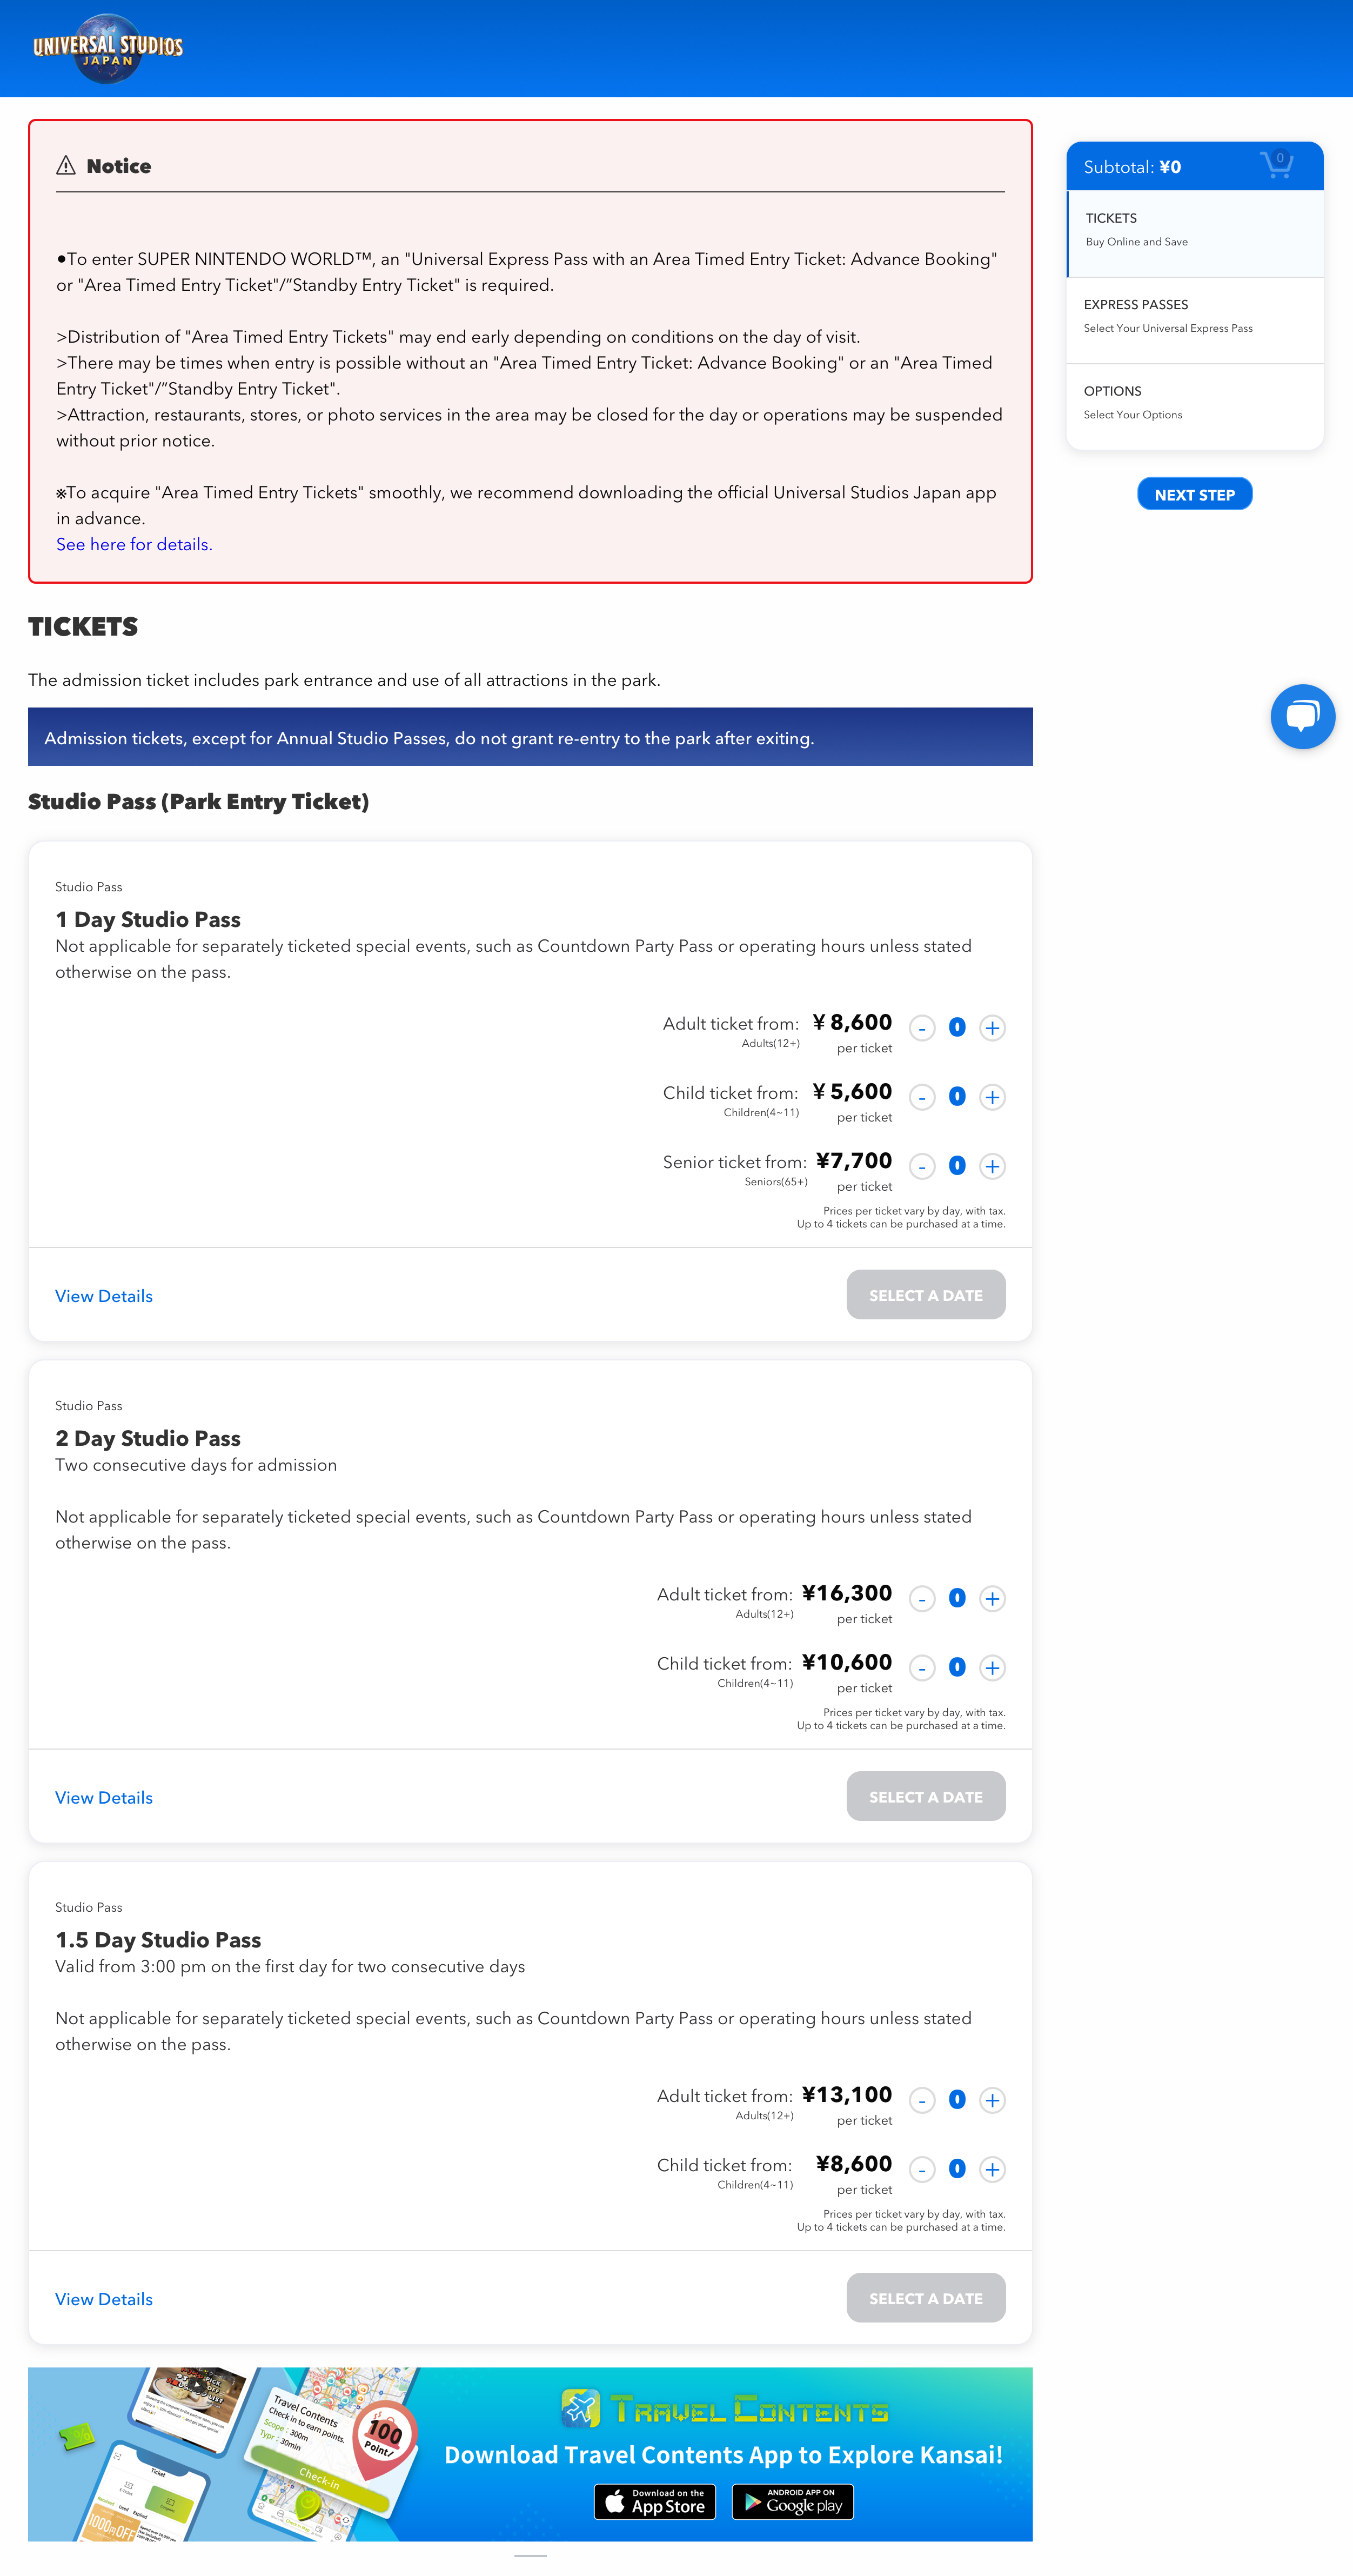Click the 'Studio Pass (Park Entry Ticket)' heading

(198, 802)
